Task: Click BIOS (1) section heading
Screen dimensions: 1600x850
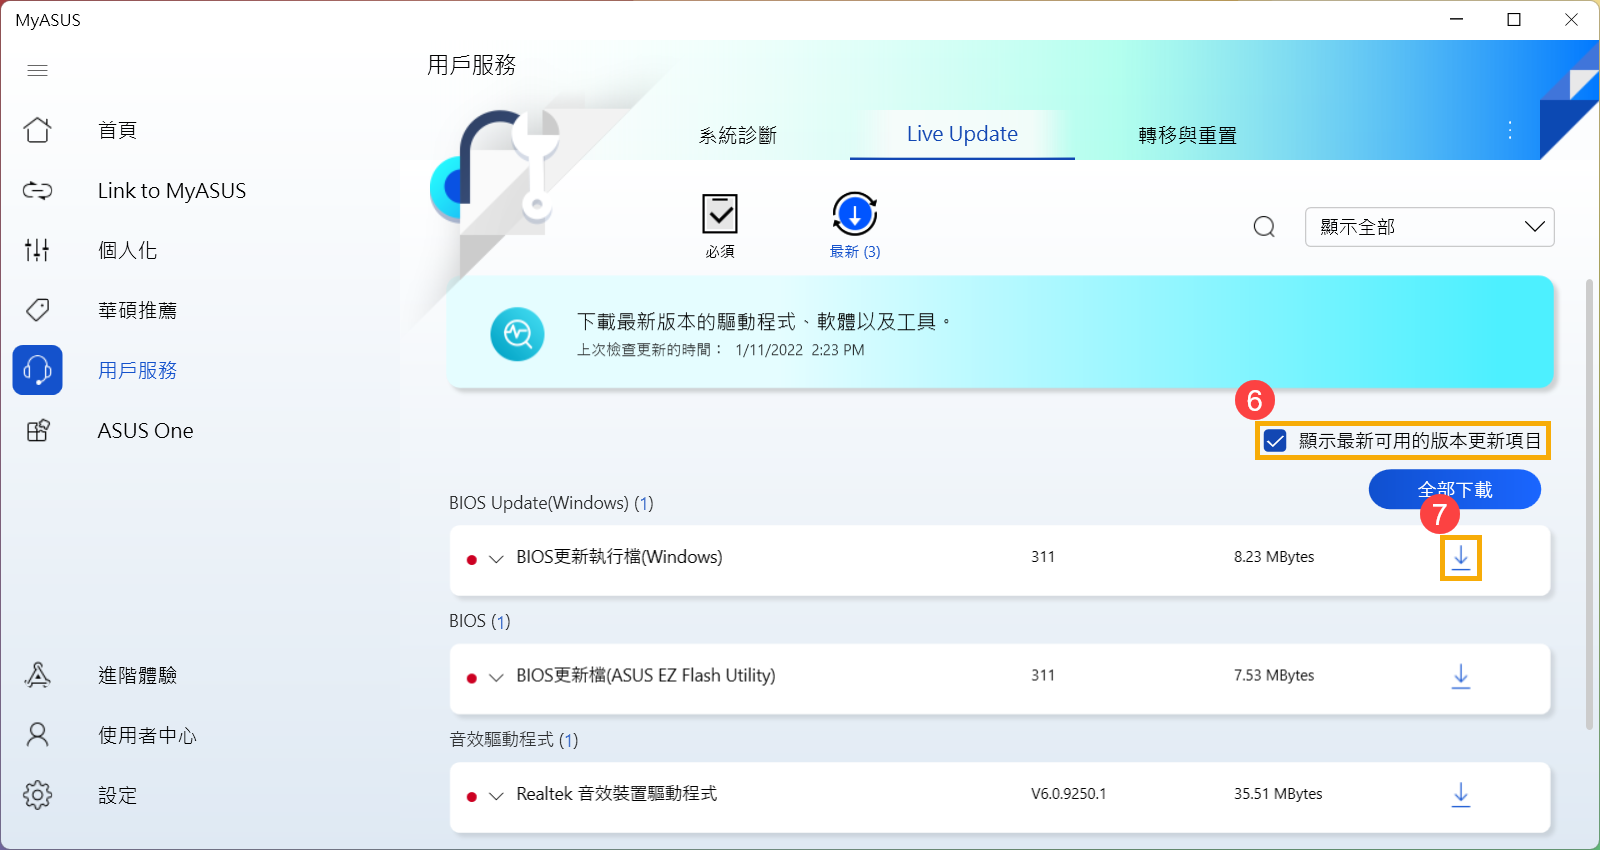Action: (x=480, y=621)
